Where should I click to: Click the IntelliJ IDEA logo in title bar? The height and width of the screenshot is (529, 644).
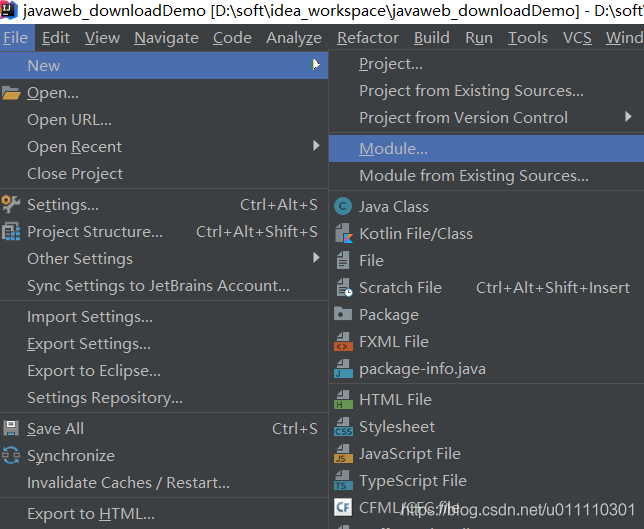point(8,9)
